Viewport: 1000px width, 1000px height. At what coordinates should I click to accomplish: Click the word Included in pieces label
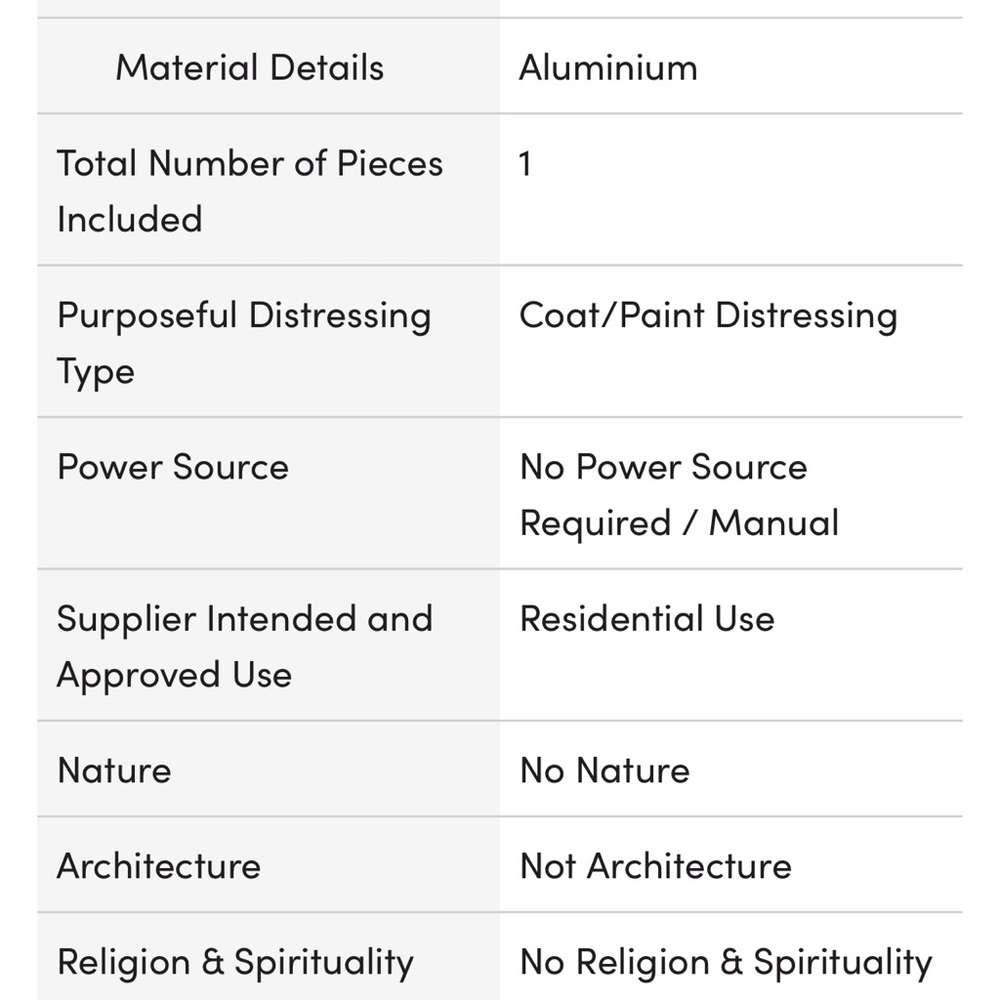pos(129,219)
